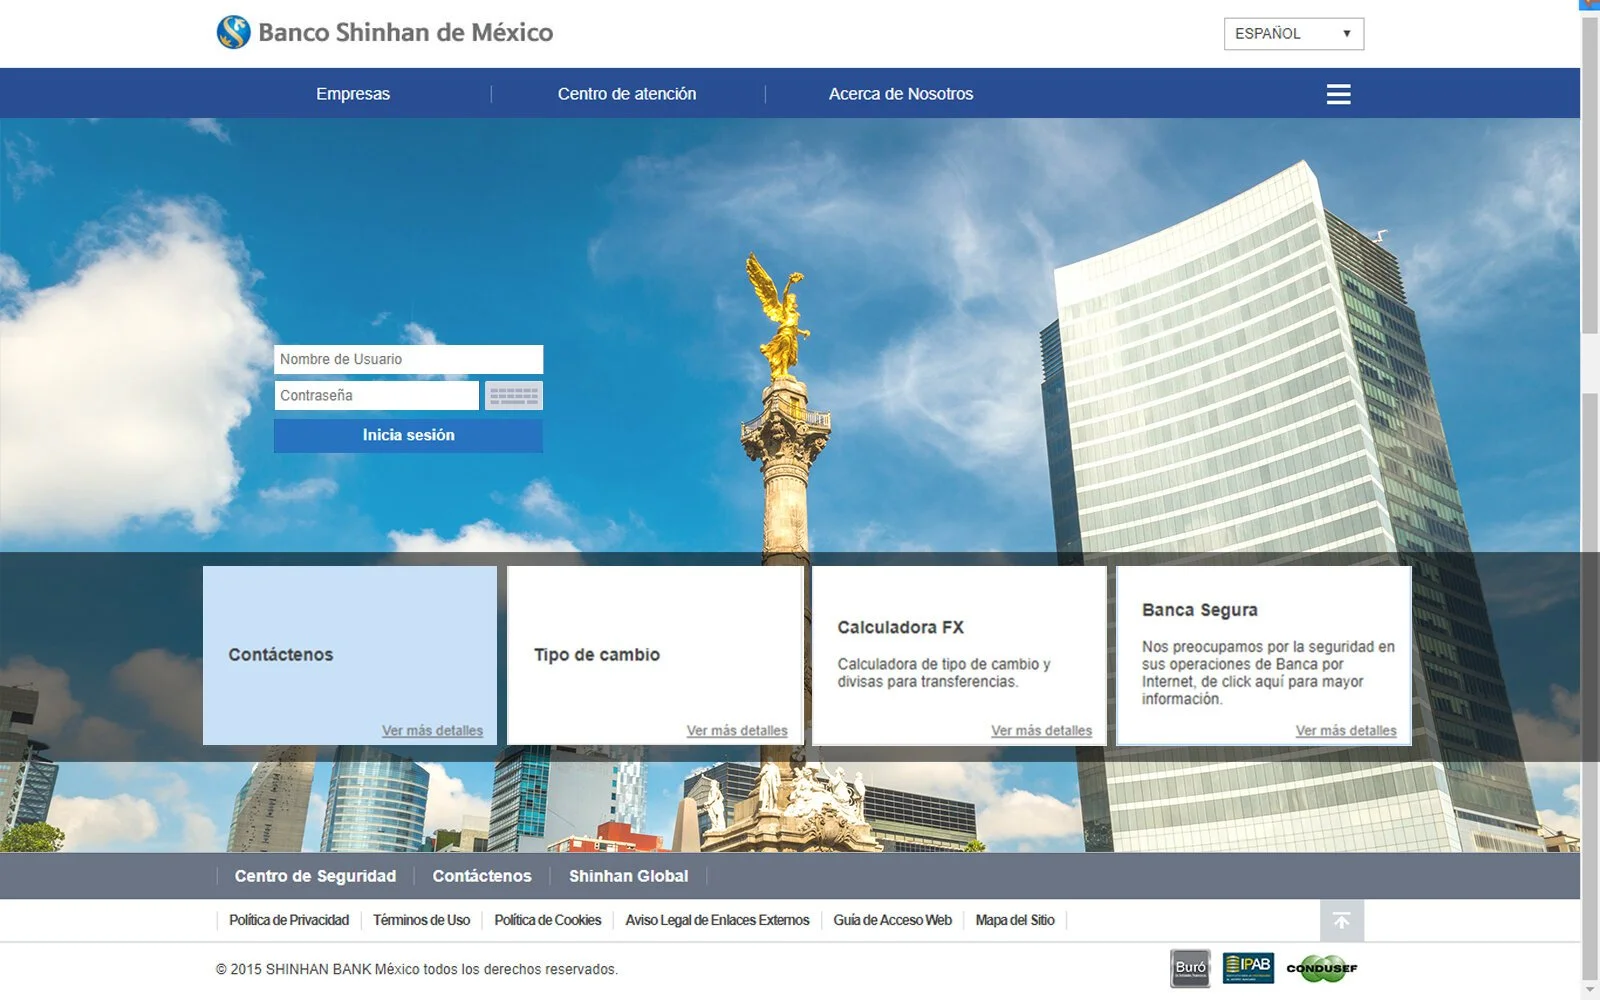Open Ver más detalles under Calculadora FX

click(x=1042, y=731)
